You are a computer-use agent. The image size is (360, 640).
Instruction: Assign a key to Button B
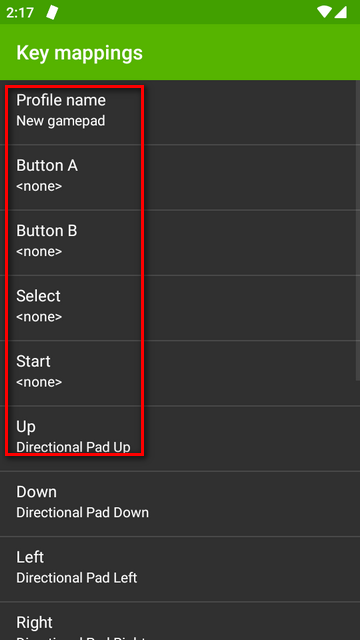click(x=180, y=242)
